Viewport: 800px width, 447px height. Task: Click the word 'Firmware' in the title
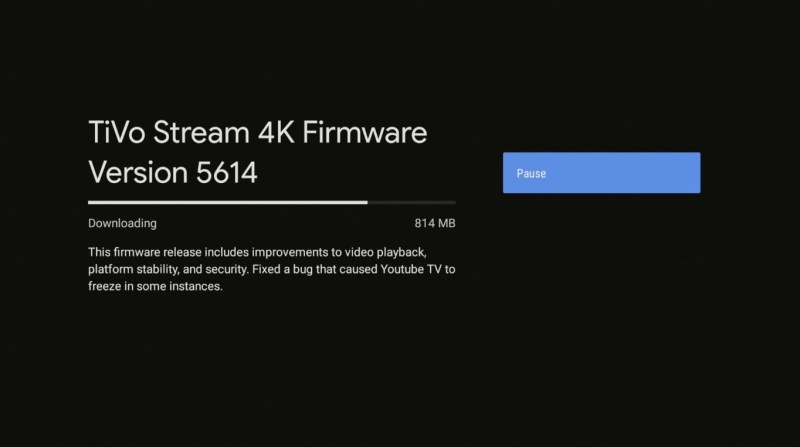pyautogui.click(x=365, y=133)
